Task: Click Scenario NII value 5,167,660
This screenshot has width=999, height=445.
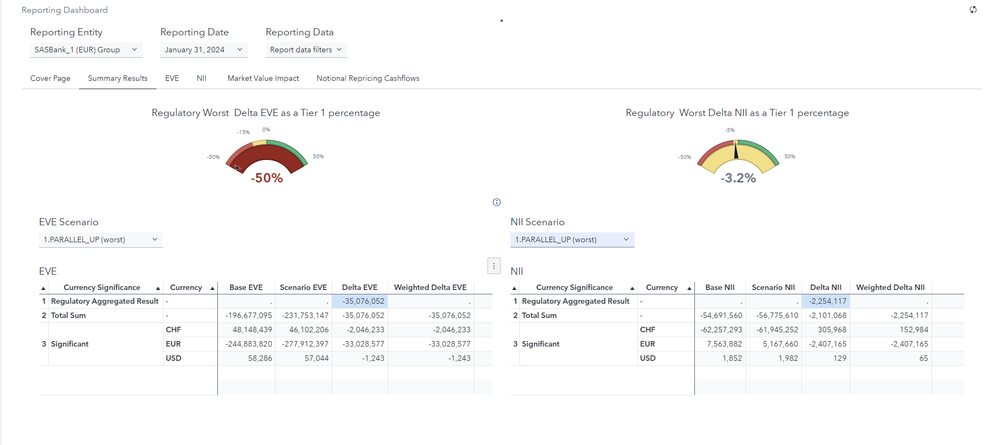Action: (782, 344)
